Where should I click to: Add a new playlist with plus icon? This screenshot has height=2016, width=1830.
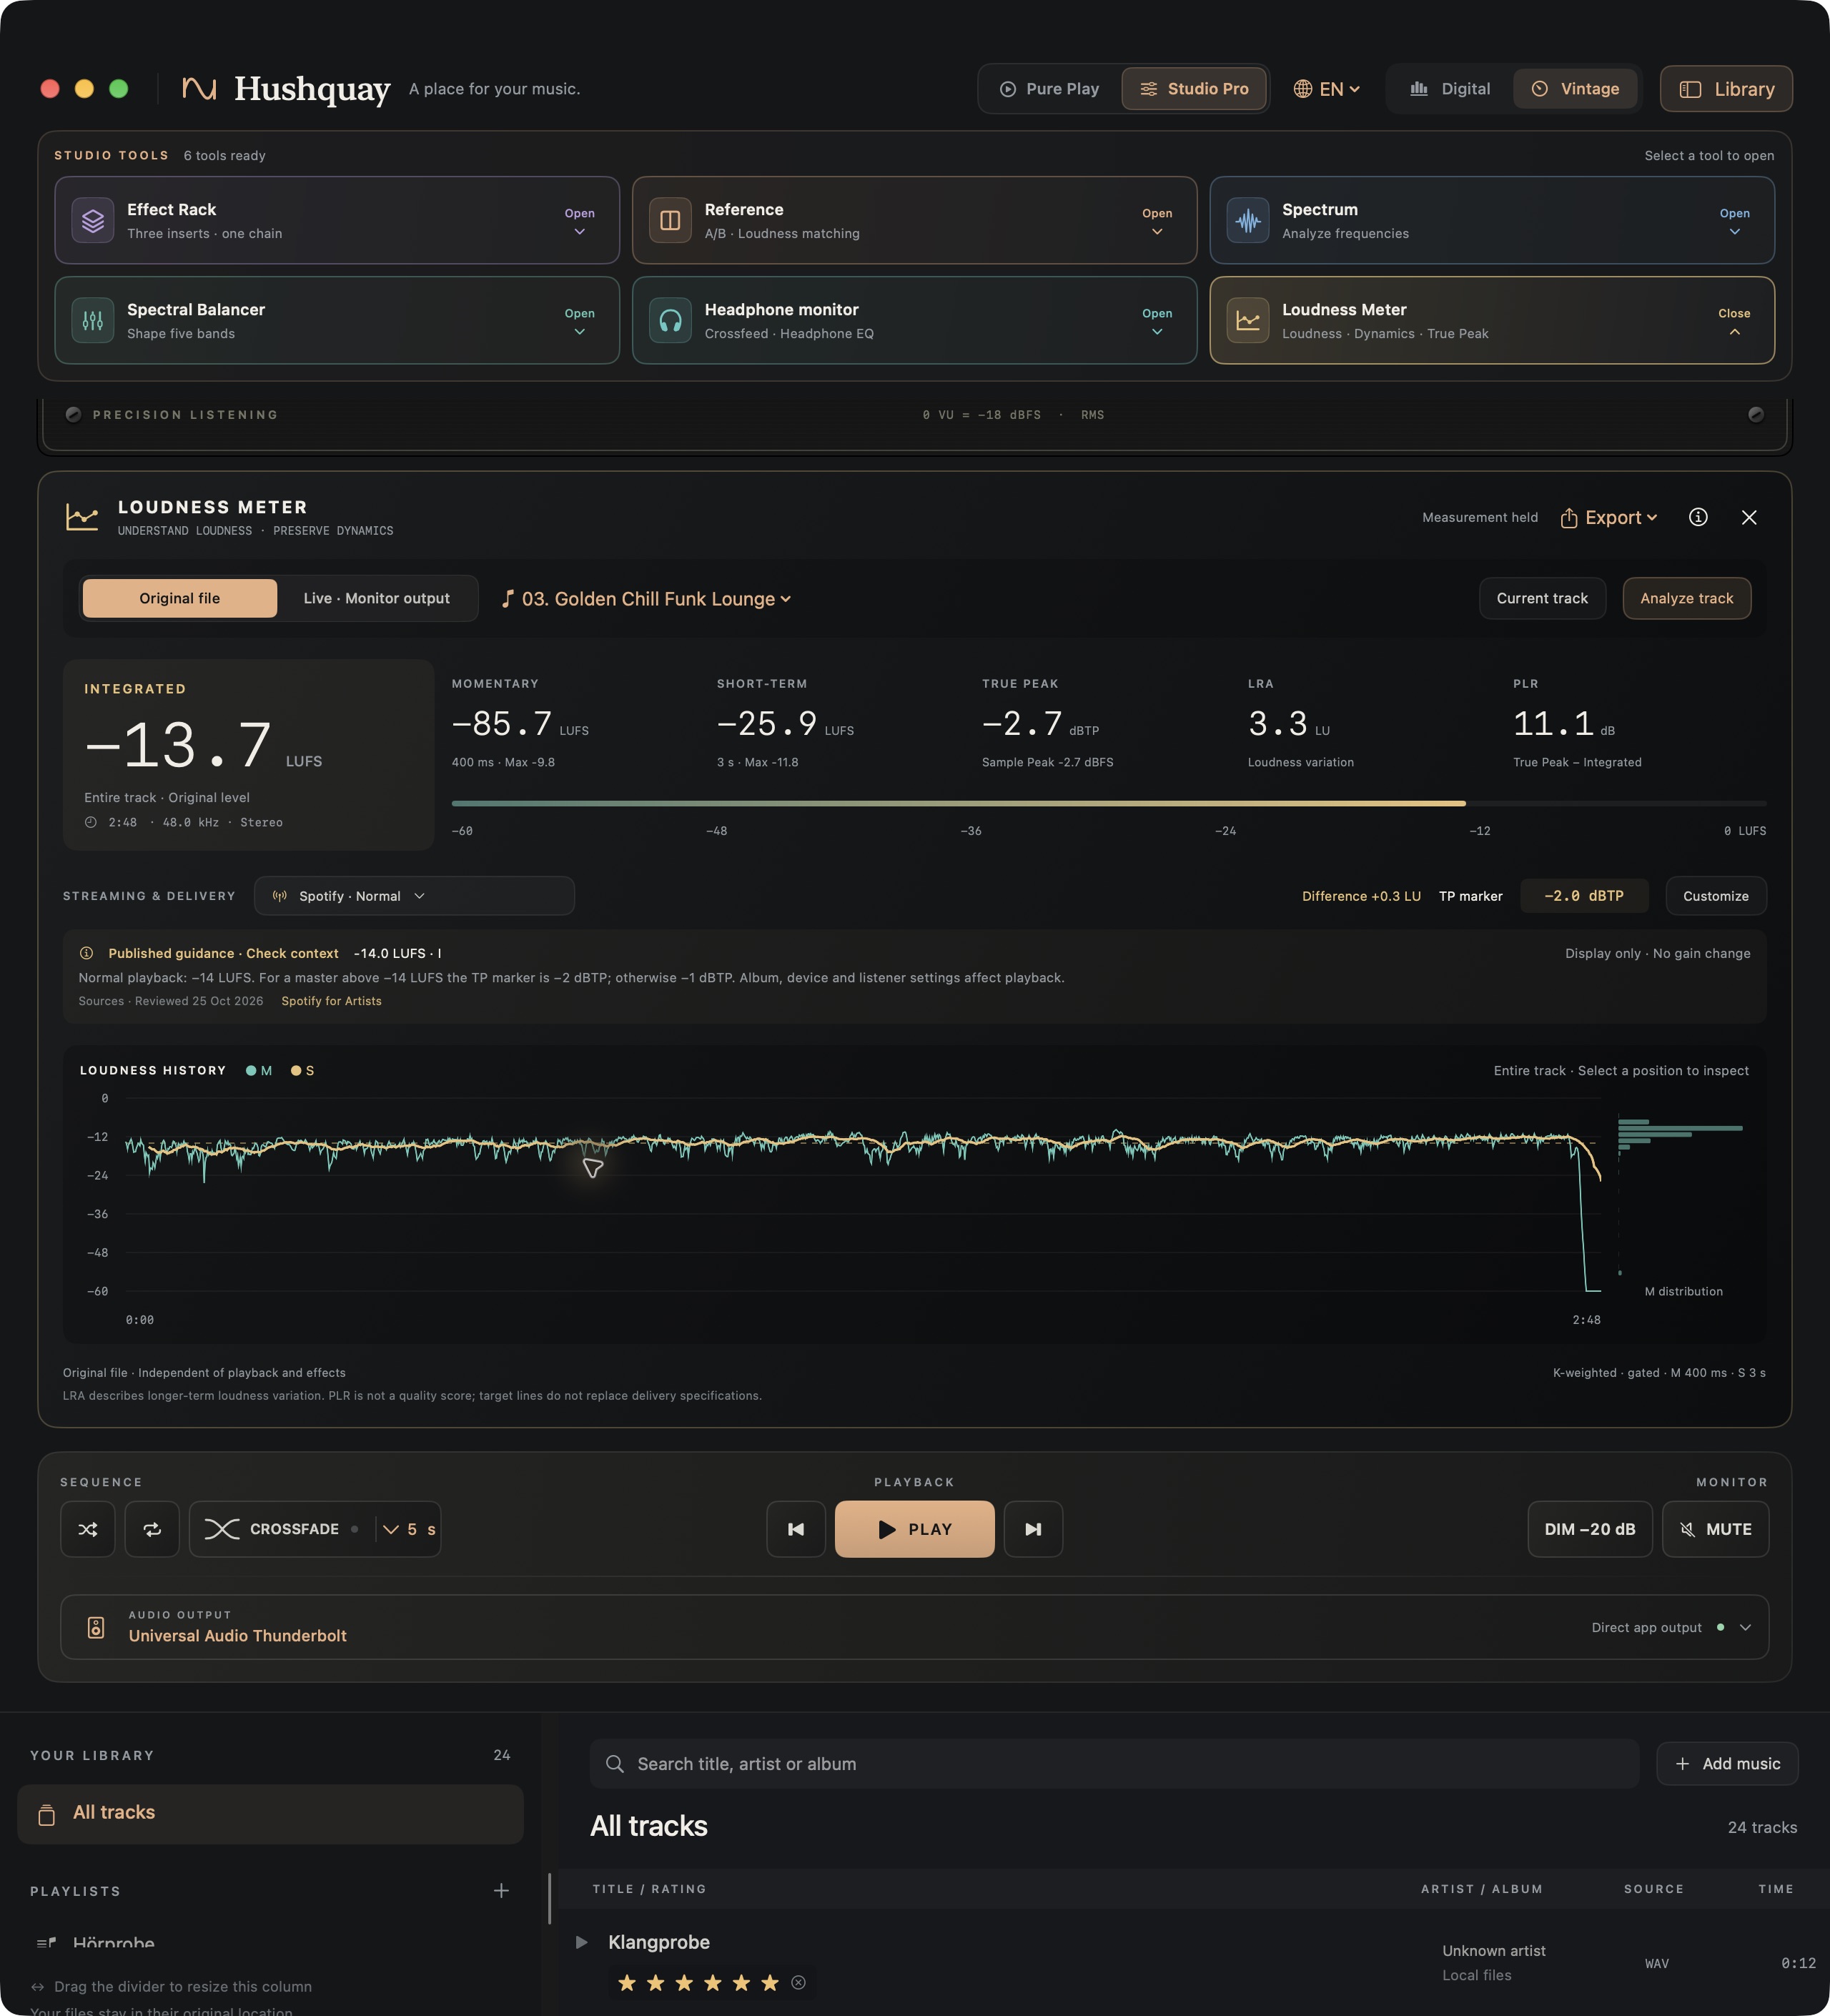coord(501,1890)
